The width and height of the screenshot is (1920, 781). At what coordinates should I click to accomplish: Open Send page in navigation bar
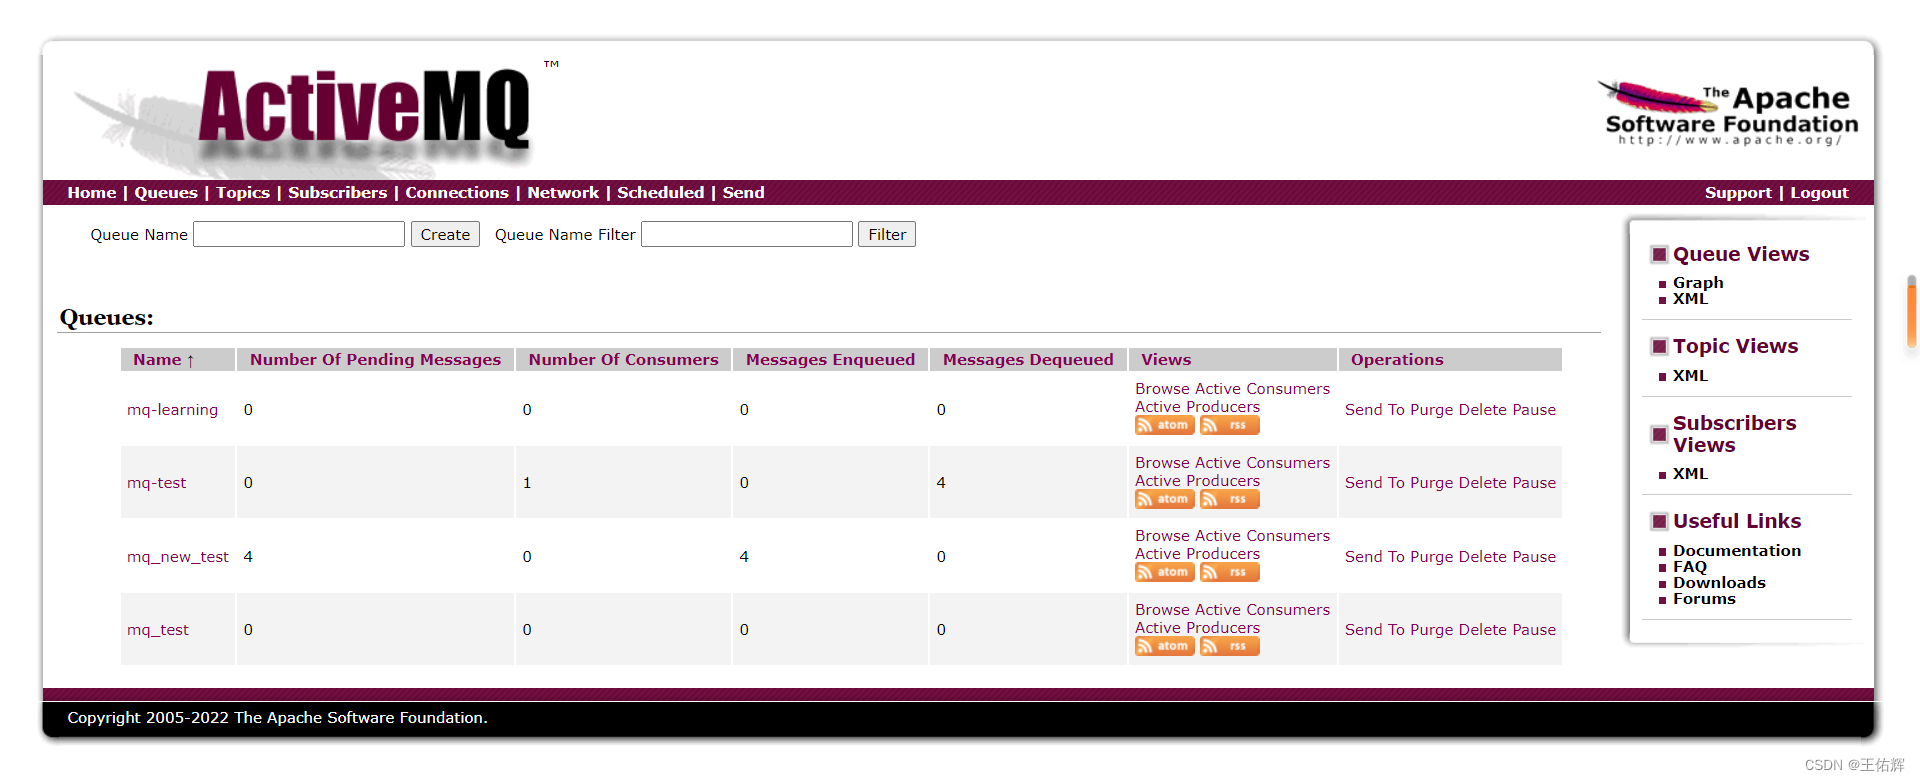pos(743,193)
